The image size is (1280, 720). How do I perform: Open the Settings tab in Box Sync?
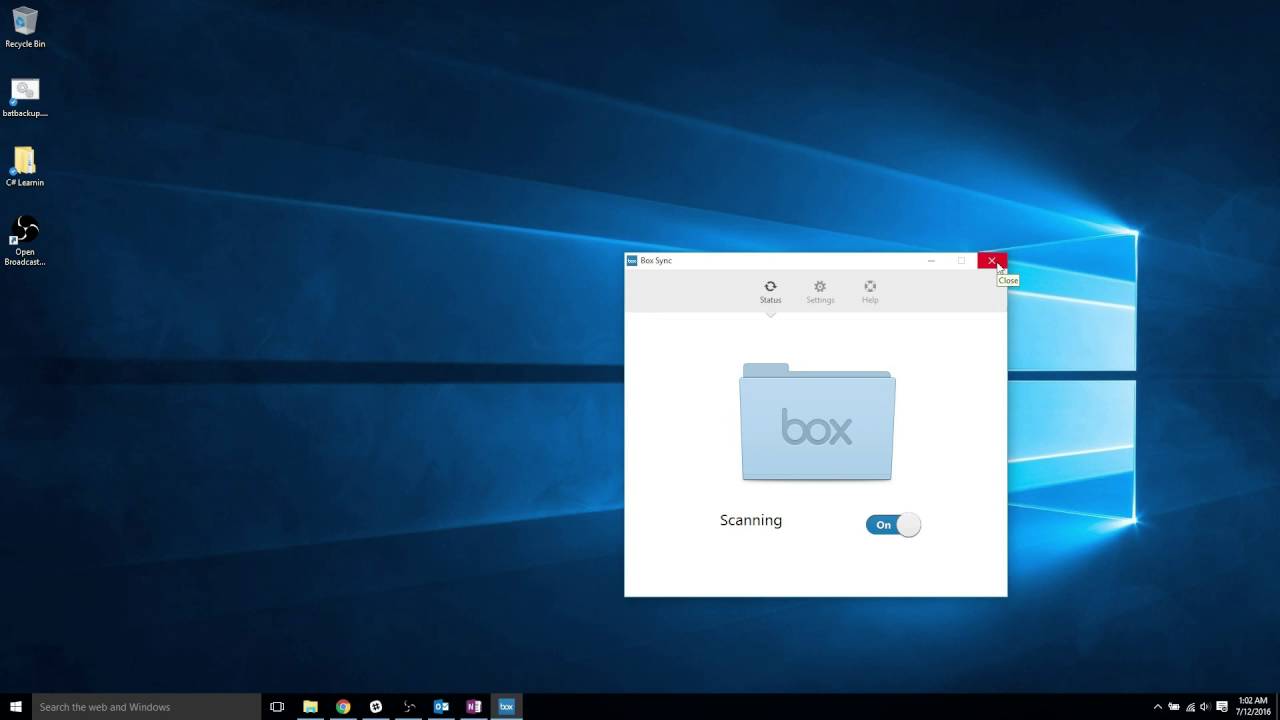click(820, 292)
